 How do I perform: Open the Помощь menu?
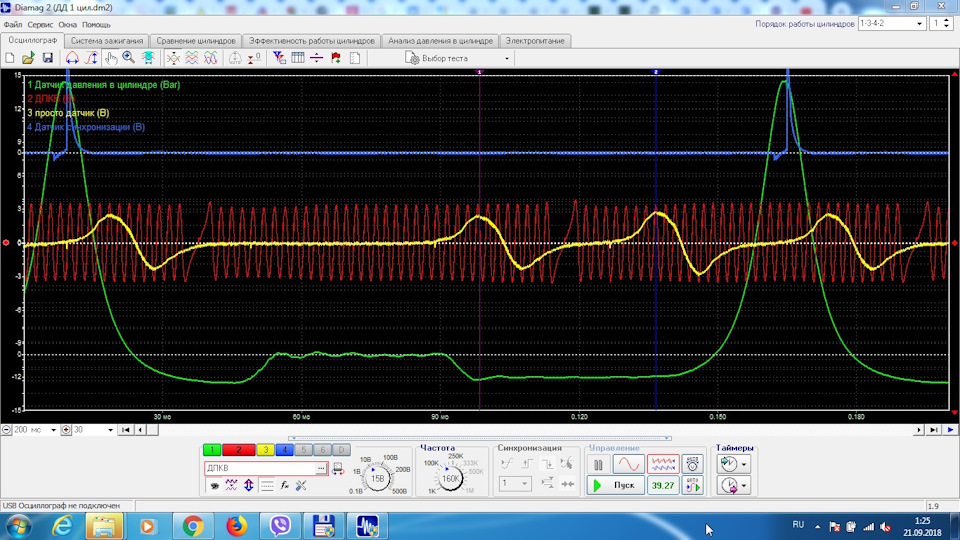[x=96, y=24]
